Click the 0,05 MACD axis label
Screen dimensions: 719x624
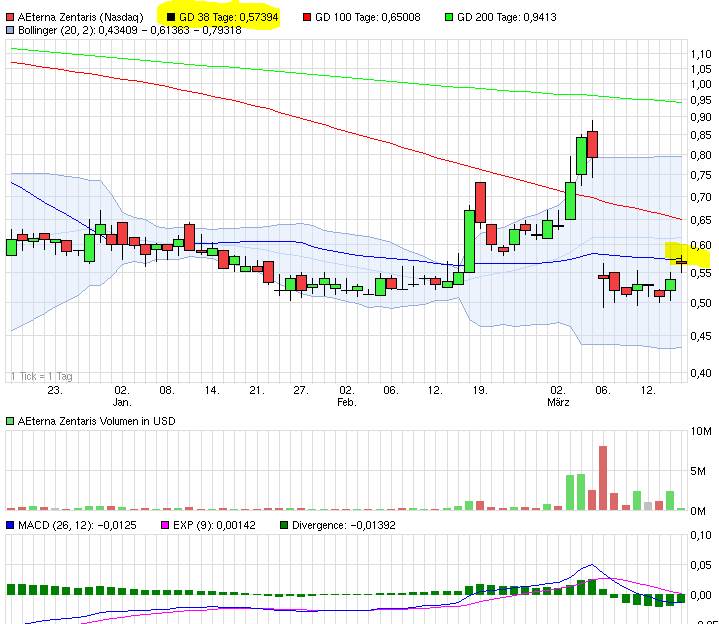coord(701,565)
